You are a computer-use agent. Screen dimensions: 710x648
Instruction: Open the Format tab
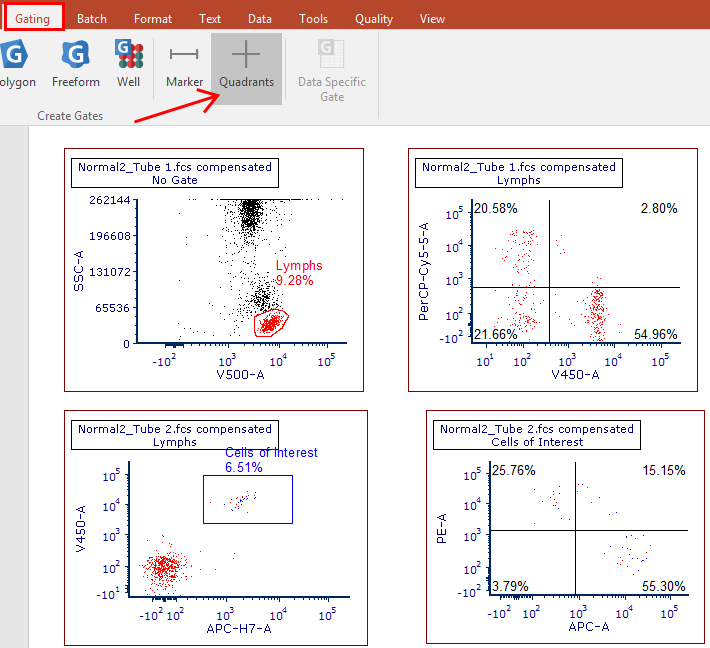pos(153,18)
